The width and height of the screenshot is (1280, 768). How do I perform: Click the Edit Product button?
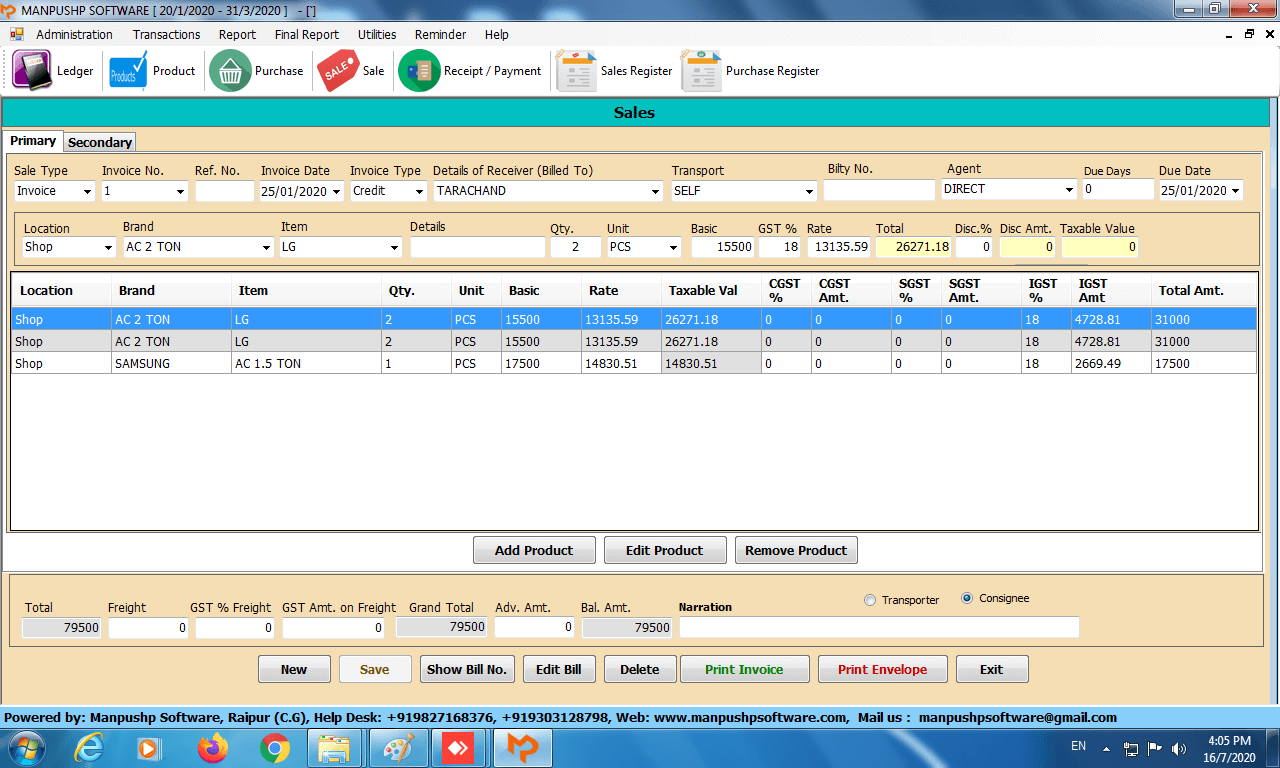click(x=664, y=550)
